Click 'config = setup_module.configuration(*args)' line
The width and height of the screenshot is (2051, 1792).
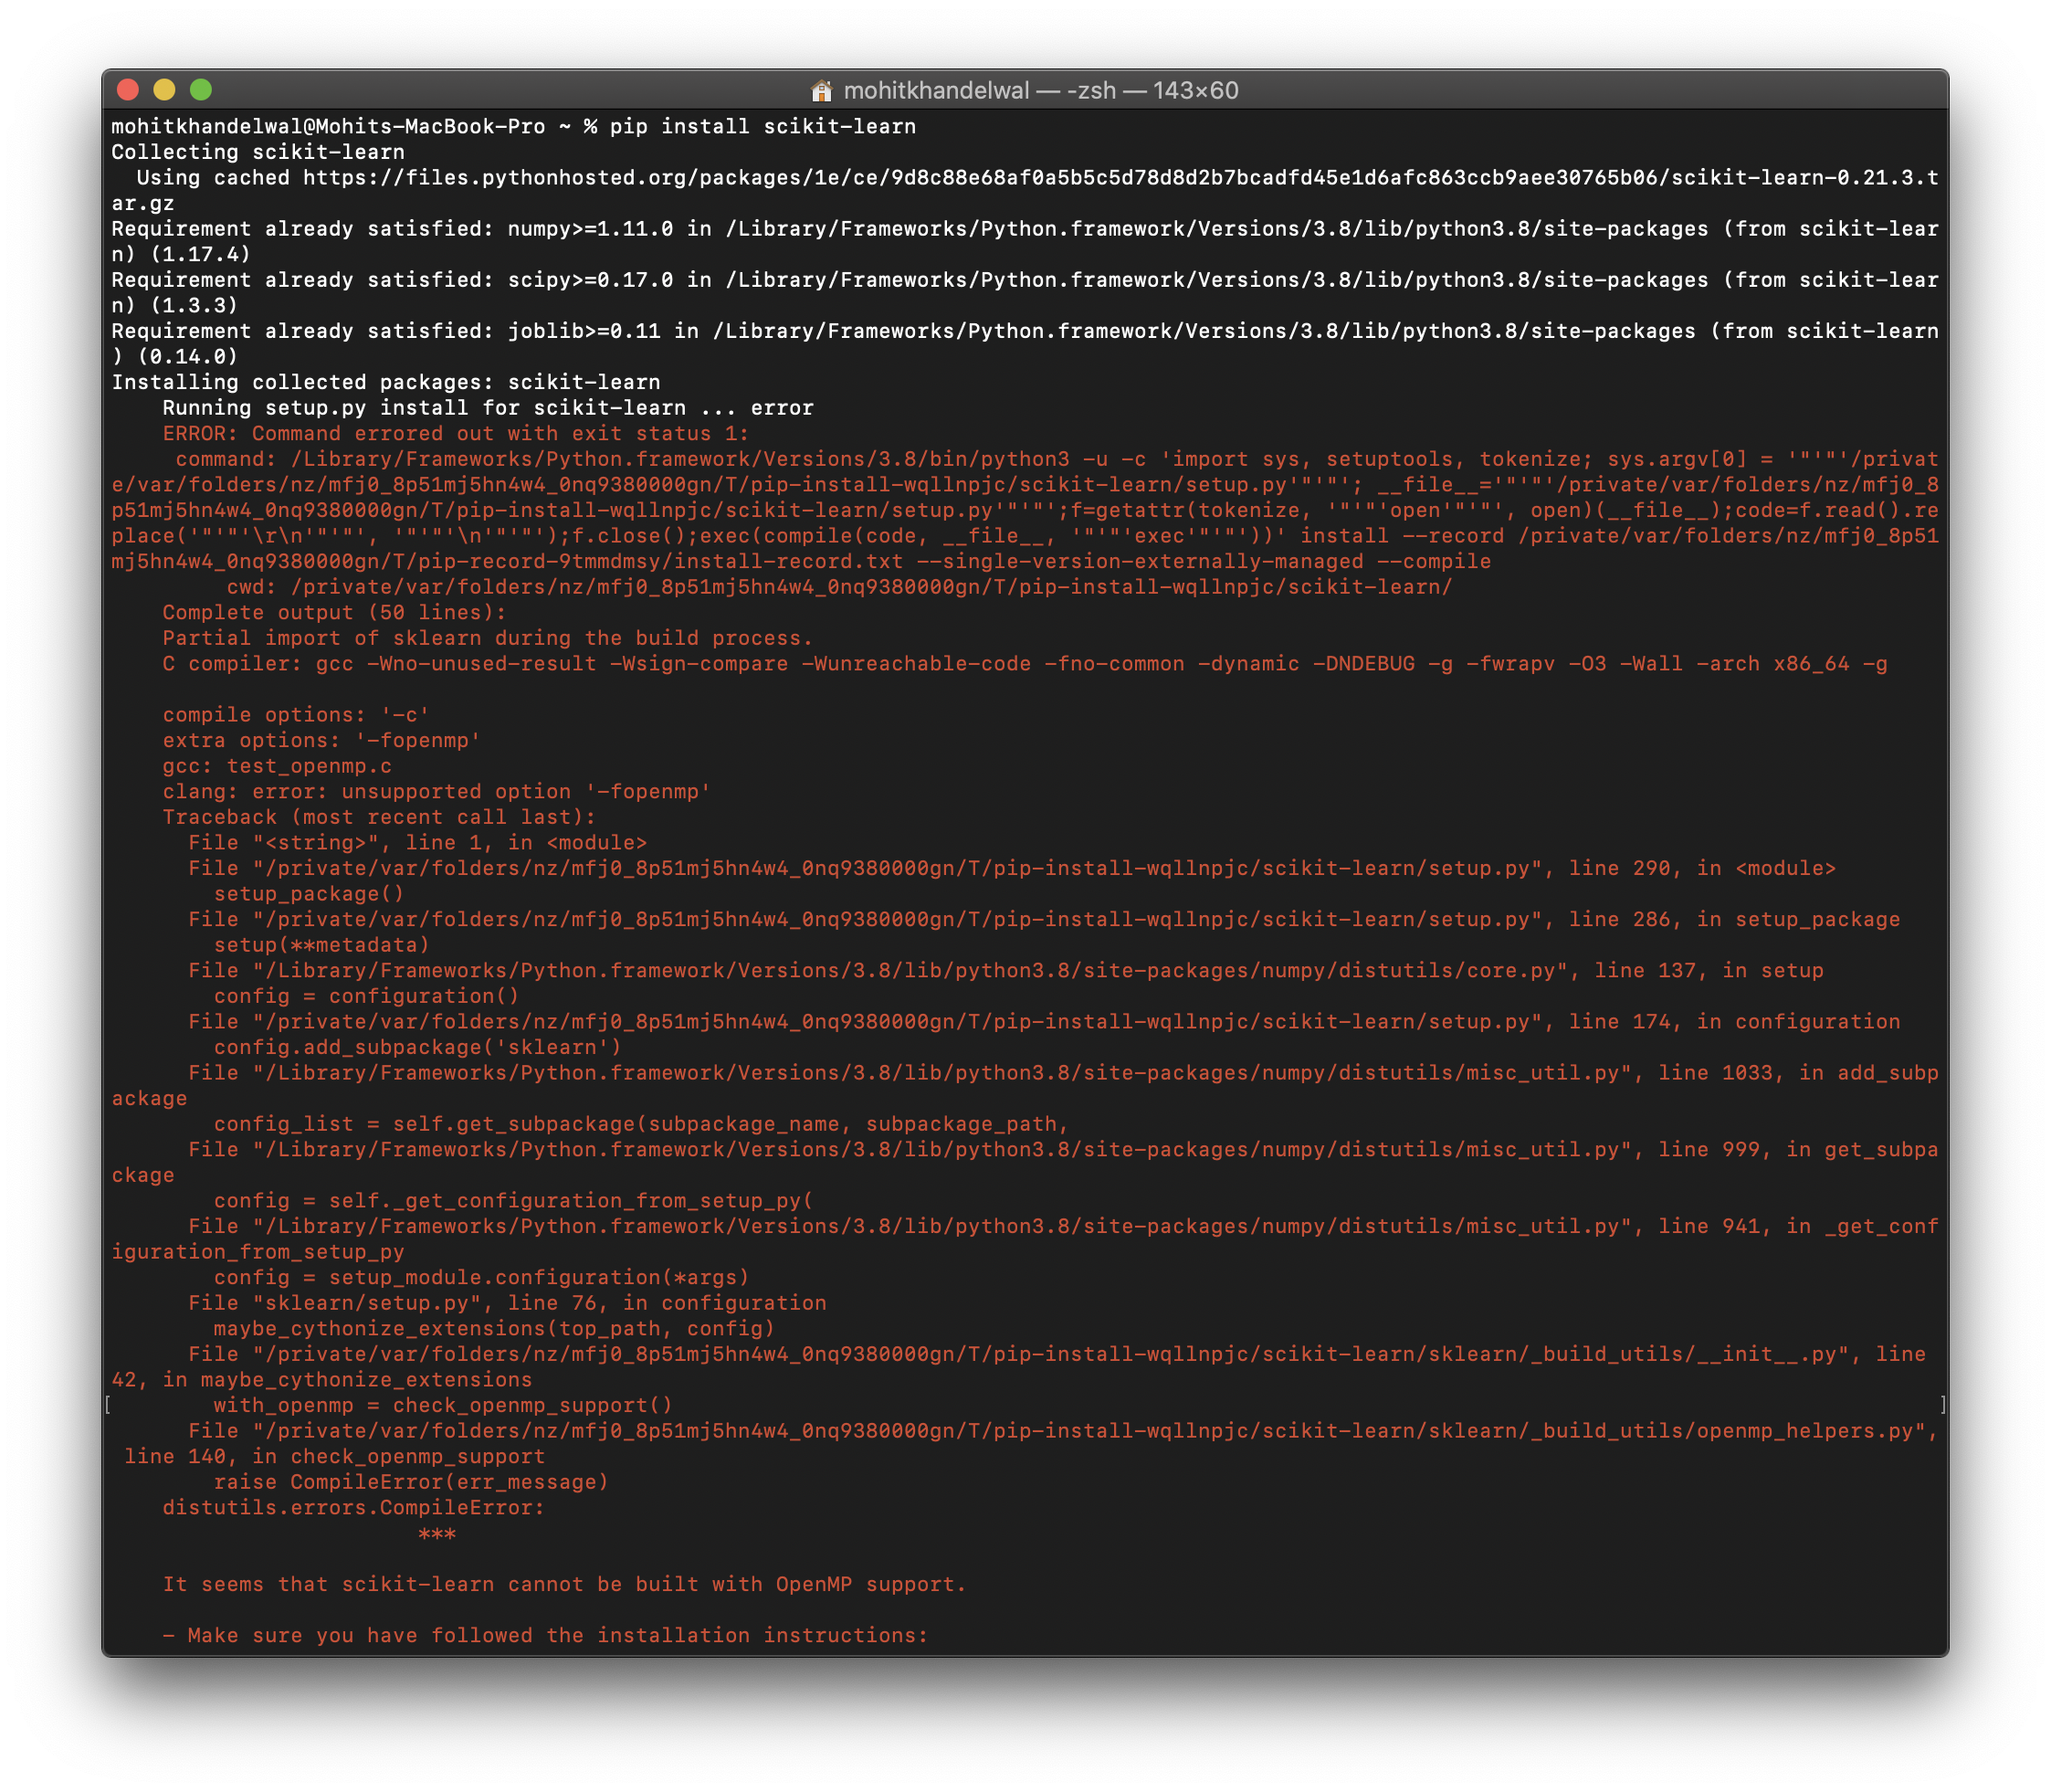pos(482,1278)
